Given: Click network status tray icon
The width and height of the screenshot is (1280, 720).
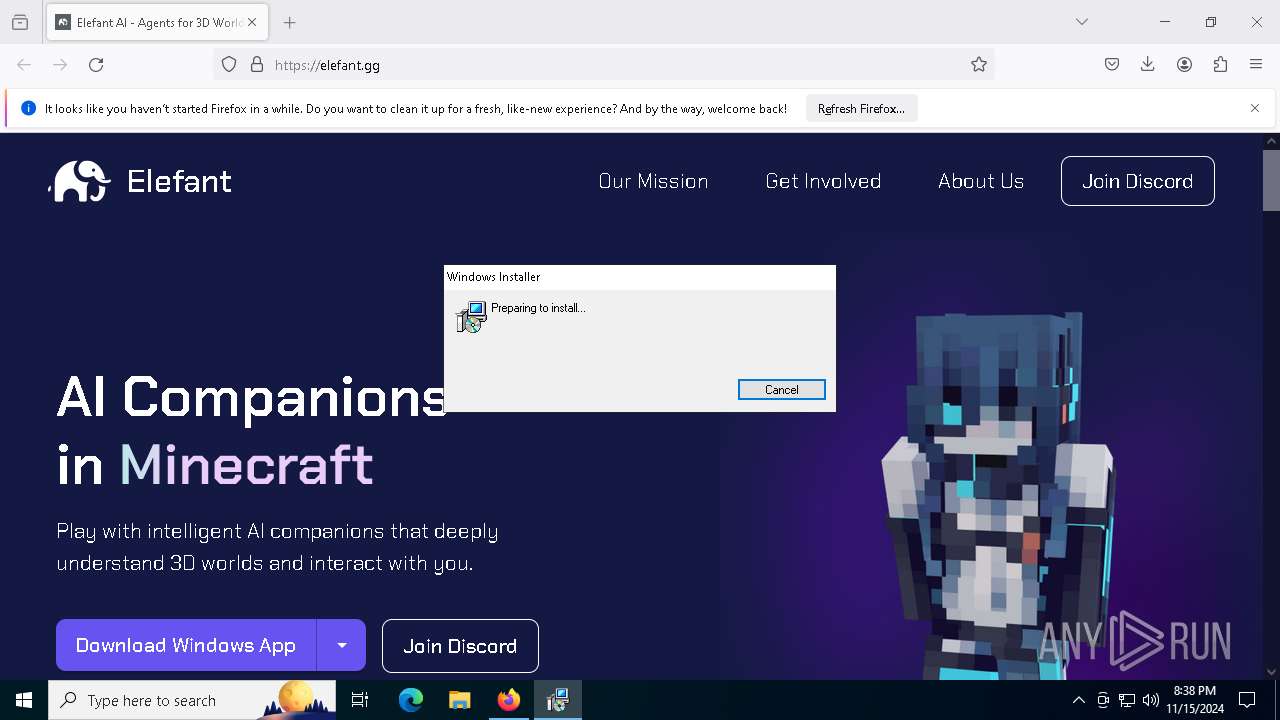Looking at the screenshot, I should click(1127, 700).
